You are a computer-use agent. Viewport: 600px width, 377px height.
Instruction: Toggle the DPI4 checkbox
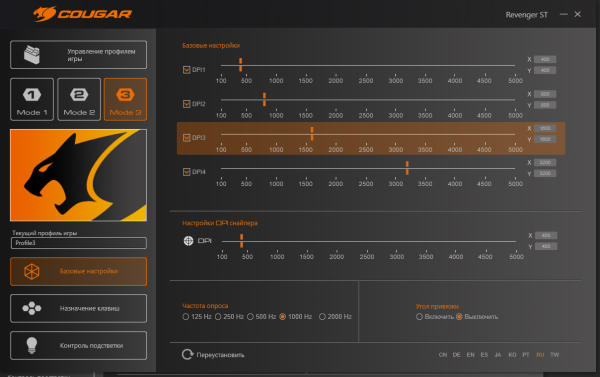187,172
